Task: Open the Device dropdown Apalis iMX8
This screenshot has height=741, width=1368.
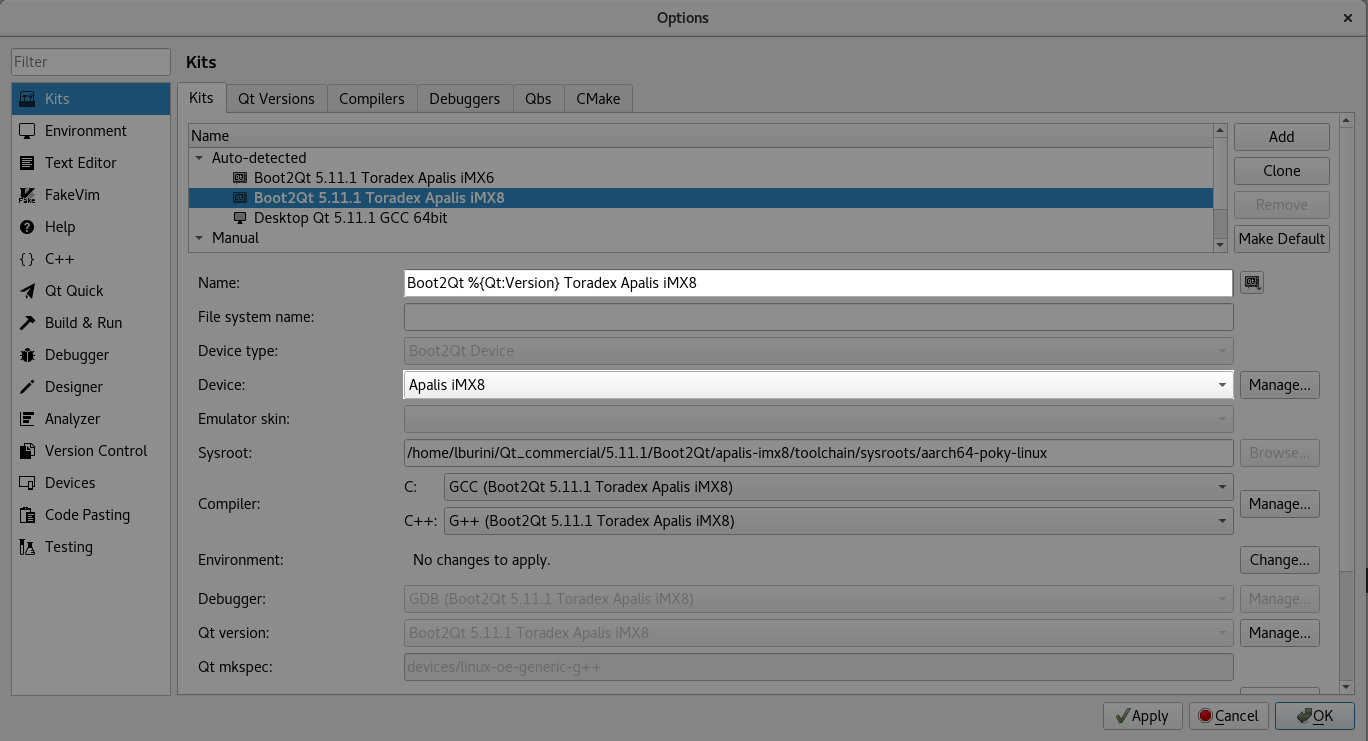Action: point(818,384)
